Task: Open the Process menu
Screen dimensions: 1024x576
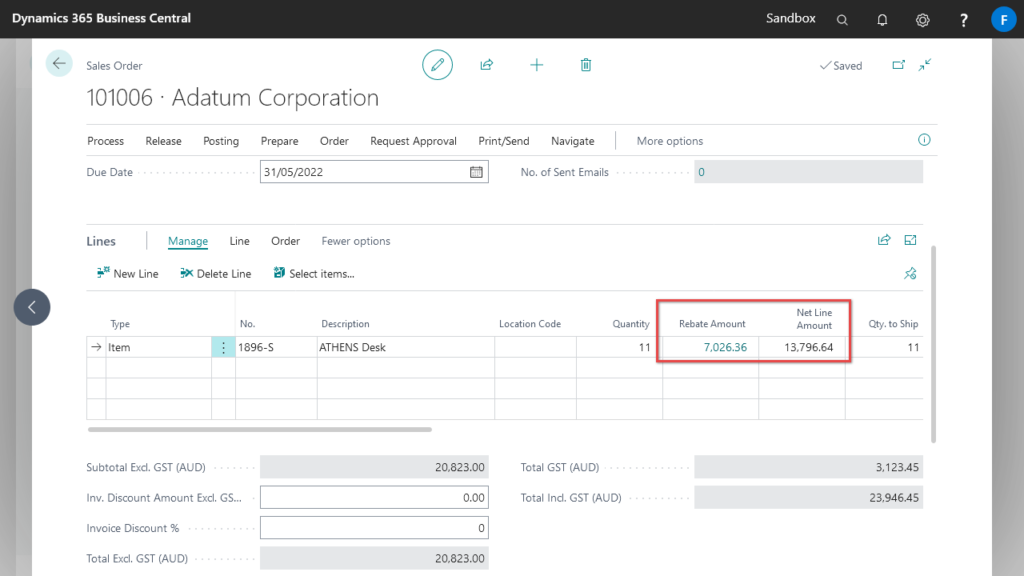Action: [x=105, y=141]
